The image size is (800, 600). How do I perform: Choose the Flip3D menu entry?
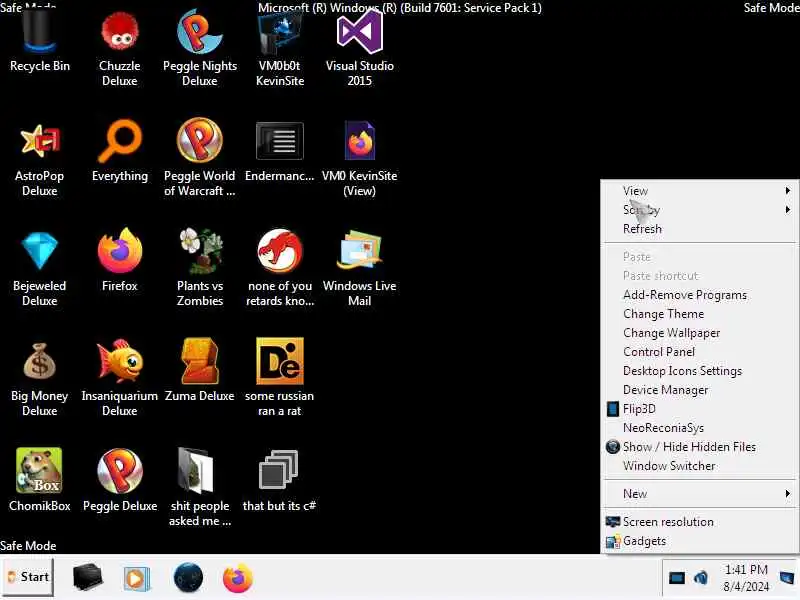[x=698, y=409]
